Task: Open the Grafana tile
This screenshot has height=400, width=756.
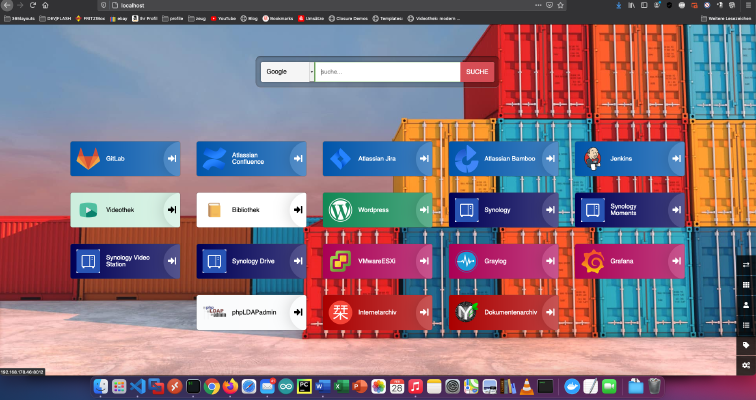Action: (630, 261)
